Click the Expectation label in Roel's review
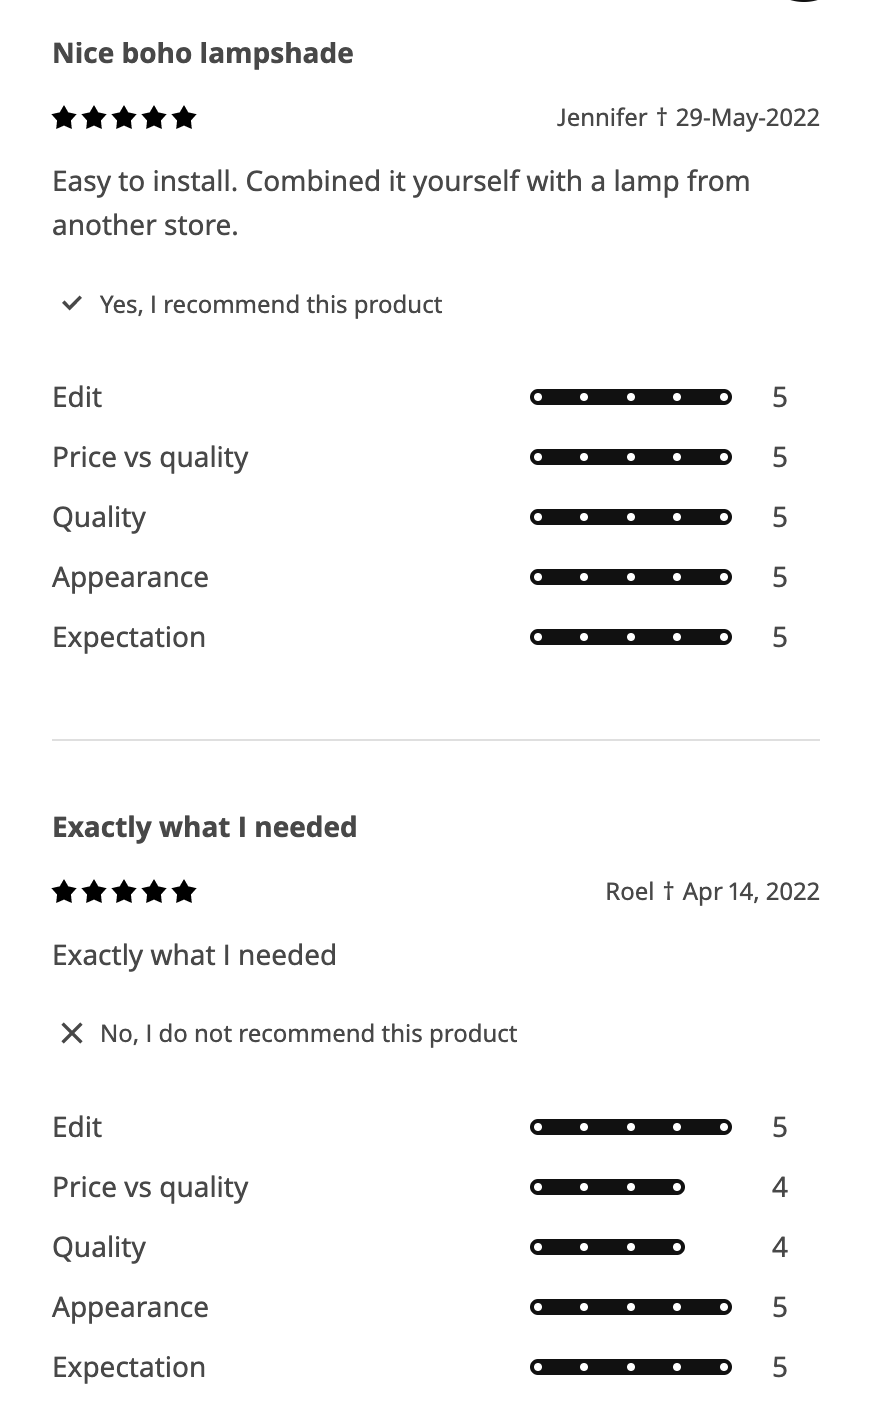 128,1367
